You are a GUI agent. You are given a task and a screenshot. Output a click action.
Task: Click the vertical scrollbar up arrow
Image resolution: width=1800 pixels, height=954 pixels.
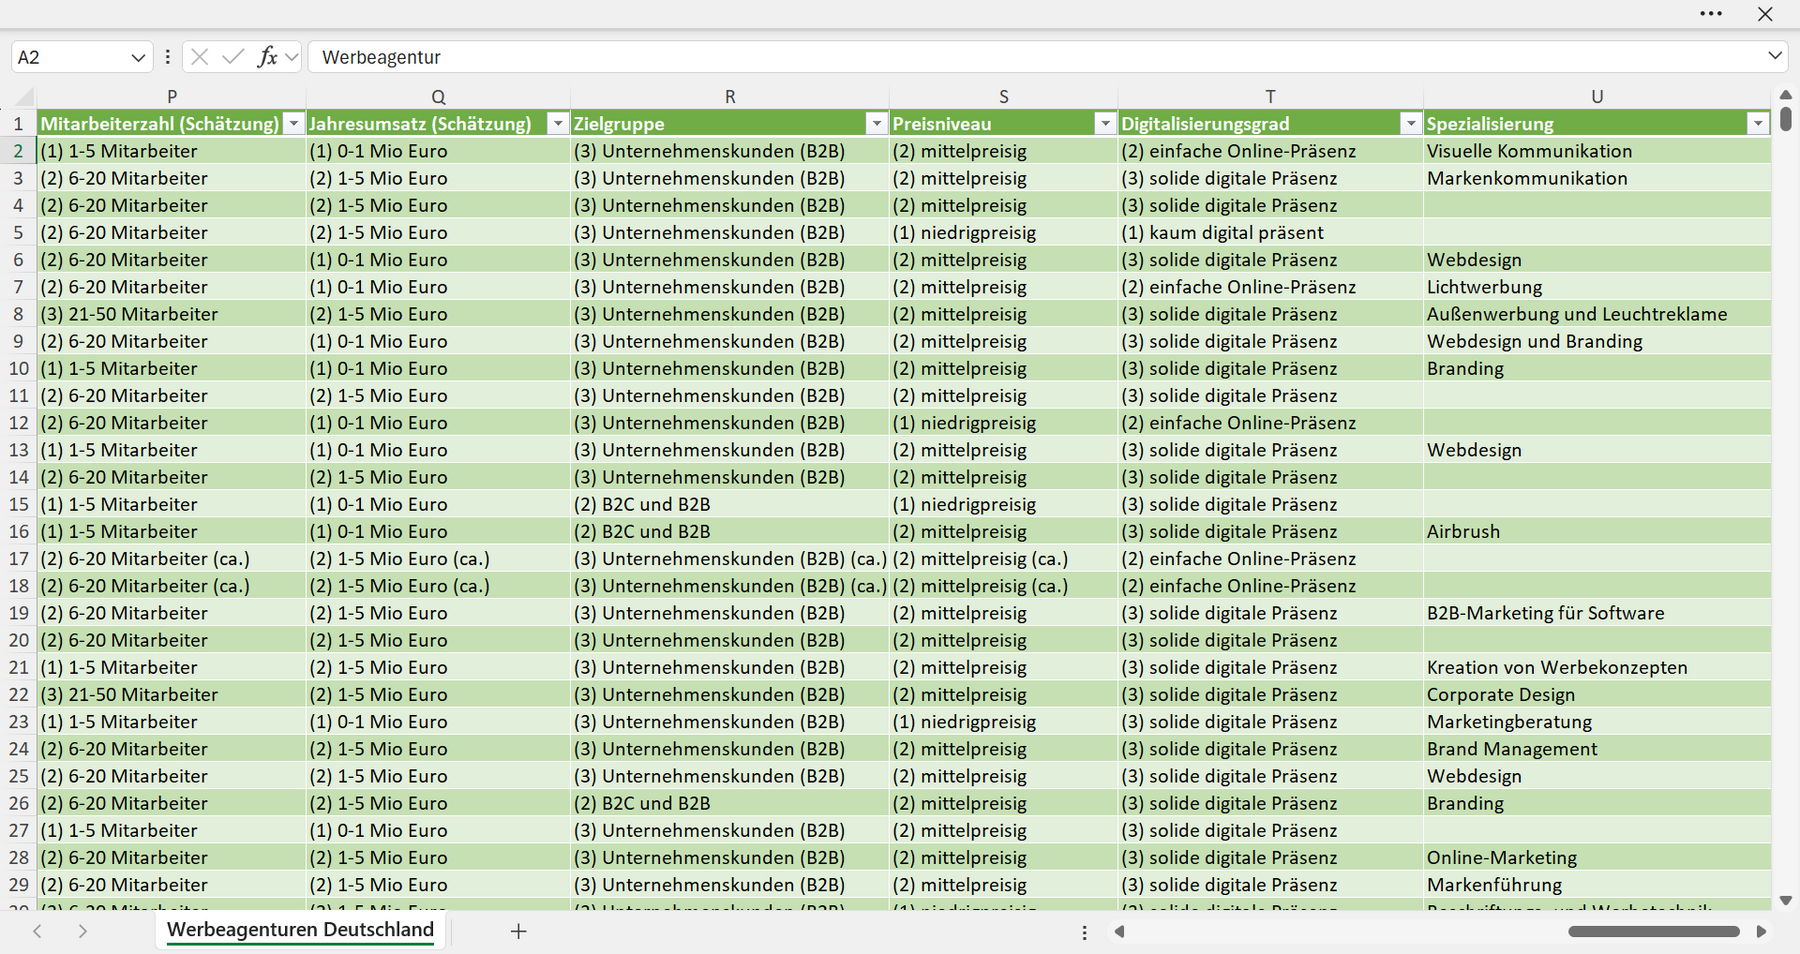(1786, 95)
